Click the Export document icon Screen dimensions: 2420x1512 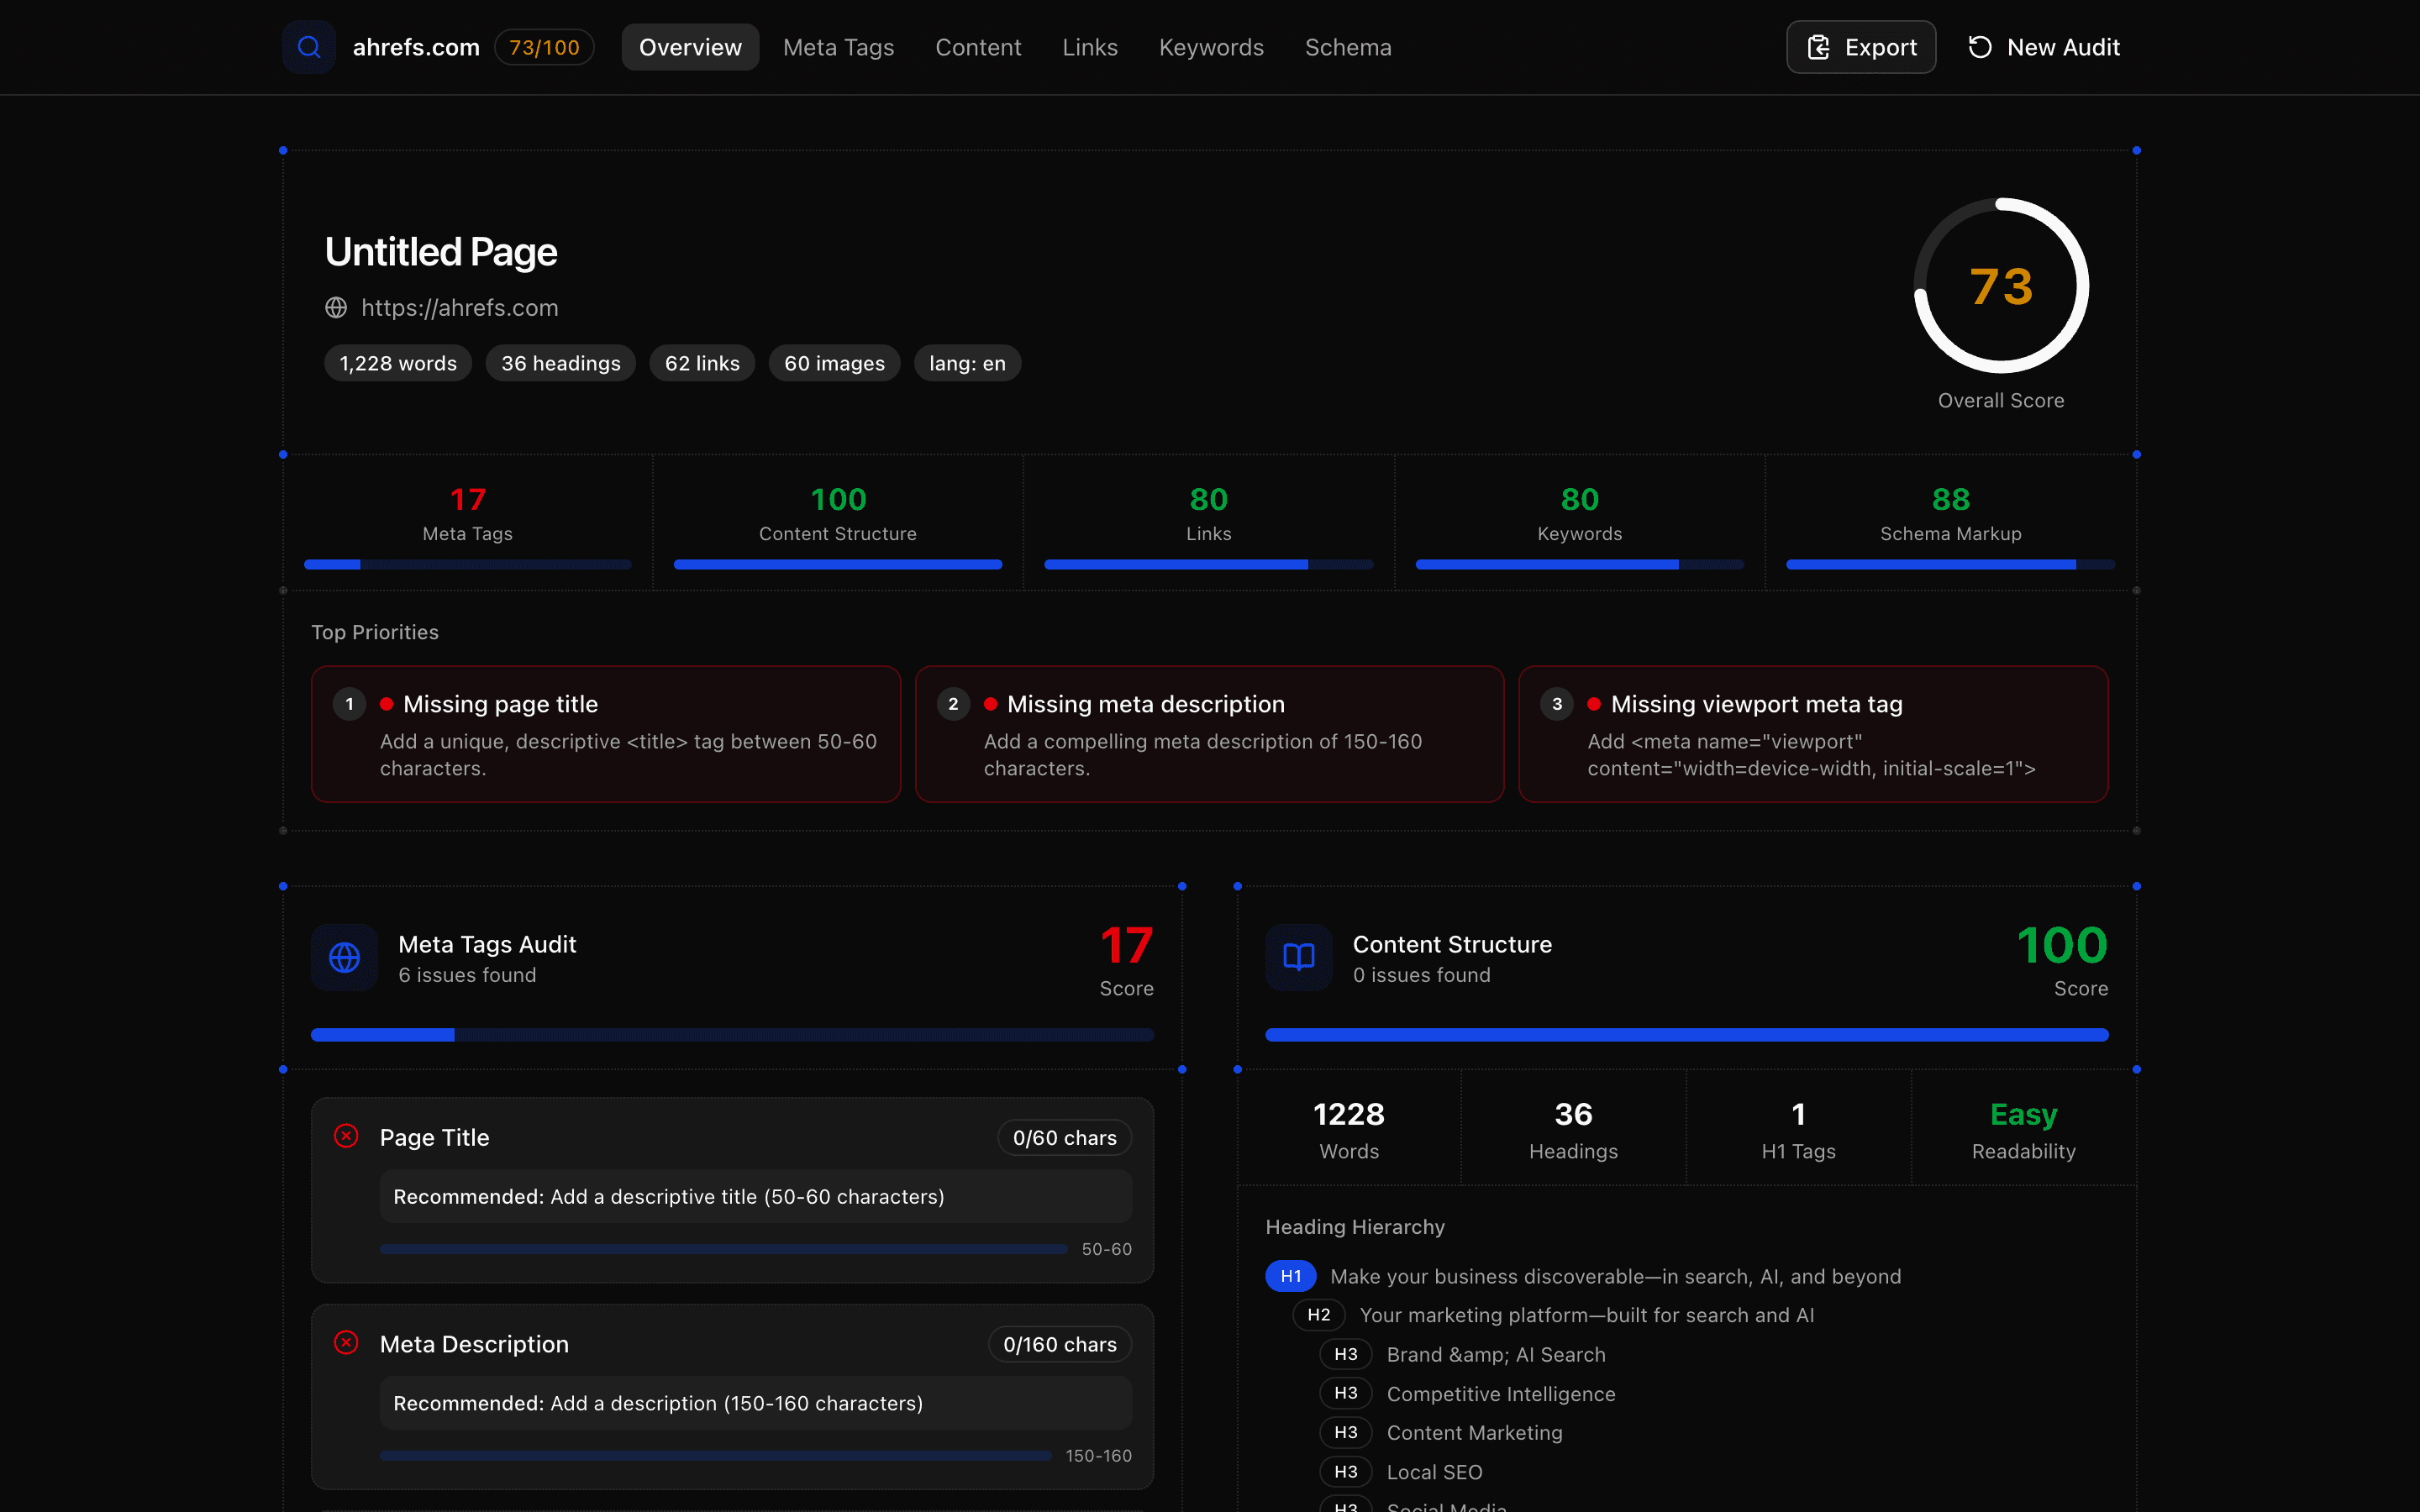click(1818, 46)
